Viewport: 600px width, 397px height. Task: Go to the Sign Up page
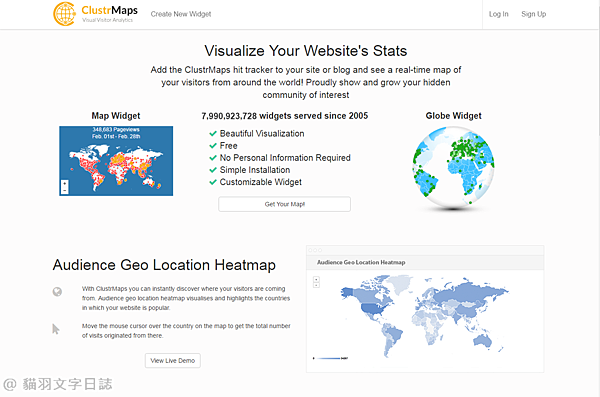(533, 14)
